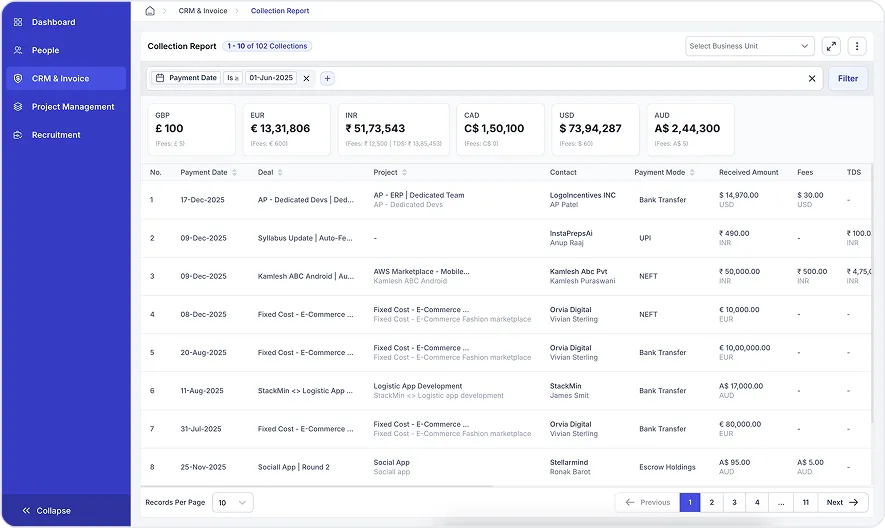885x528 pixels.
Task: Click the home icon in breadcrumb
Action: click(150, 11)
